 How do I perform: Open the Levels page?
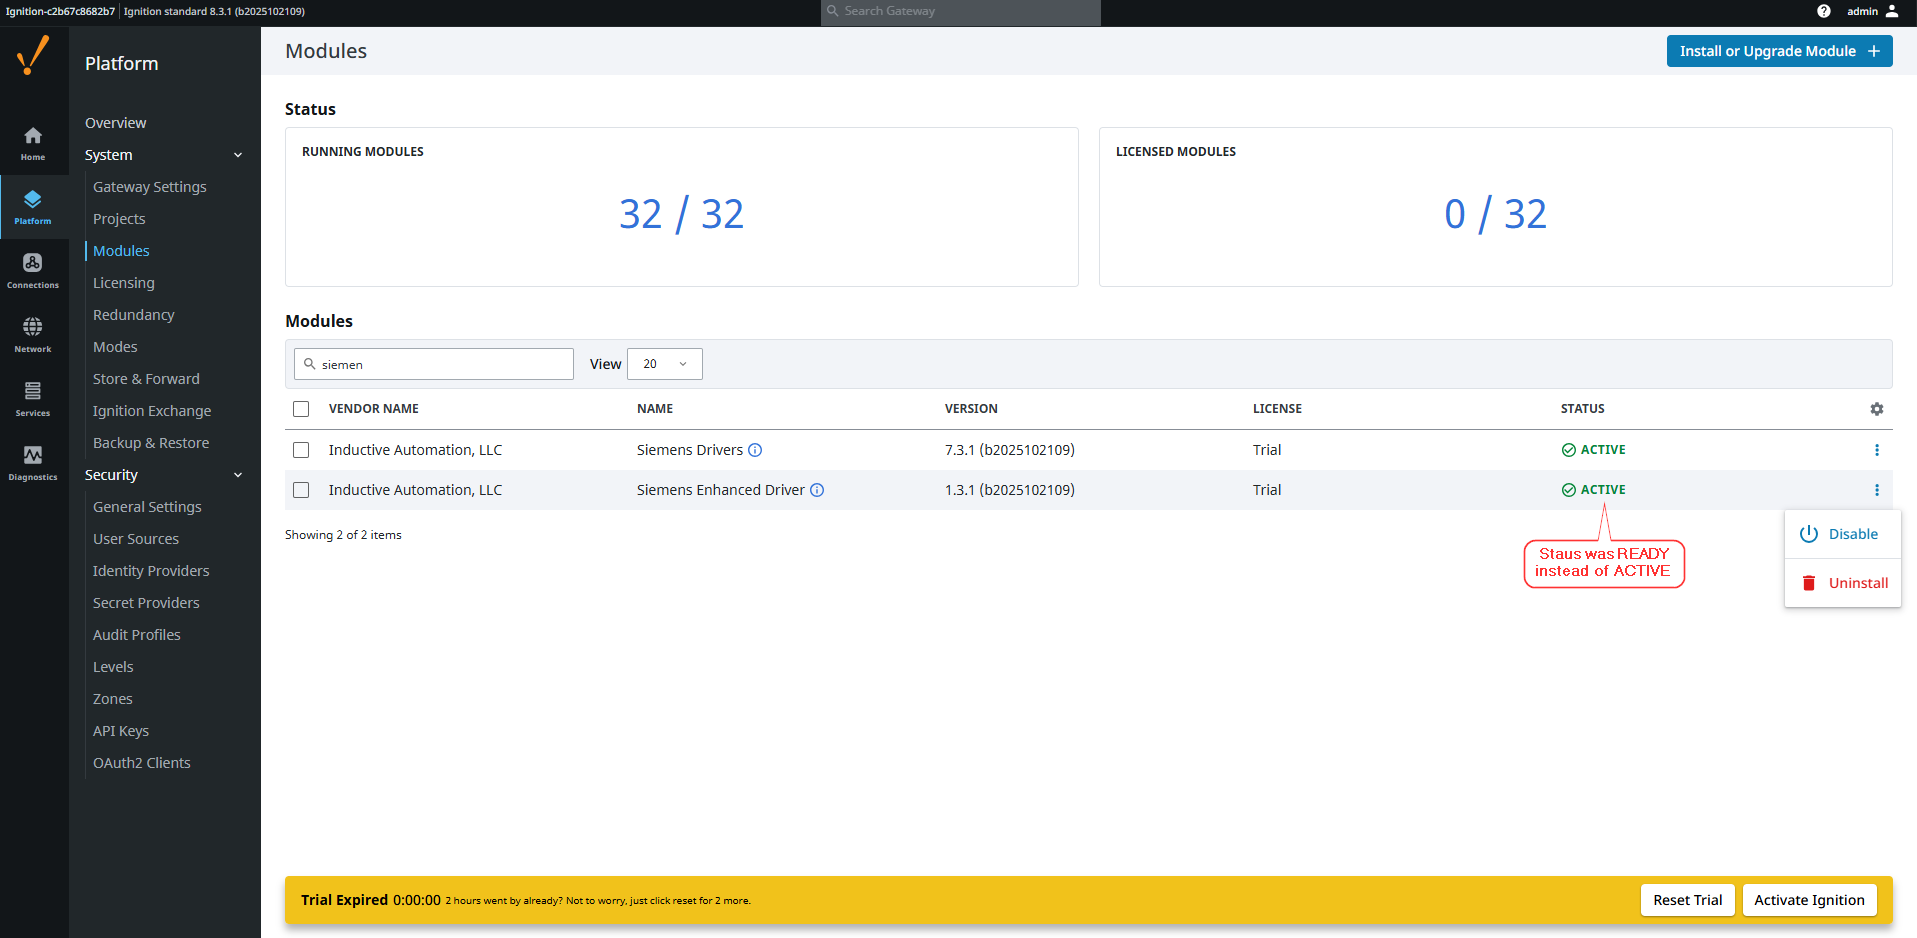113,667
